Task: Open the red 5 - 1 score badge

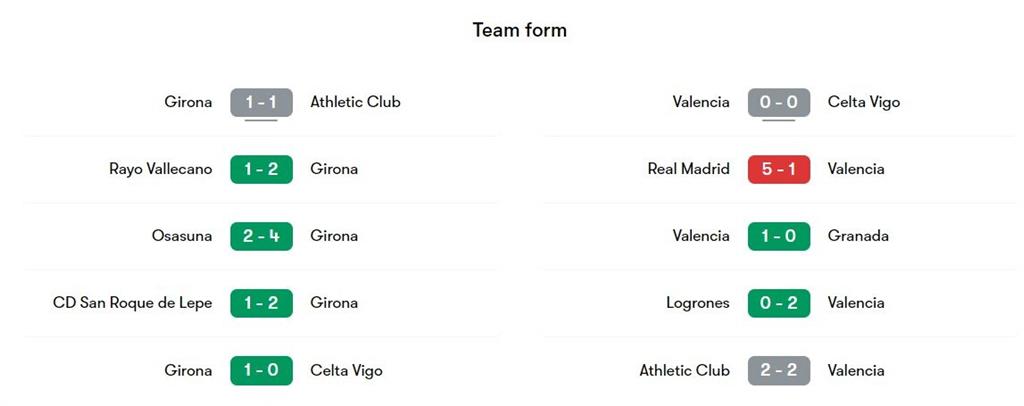Action: [778, 169]
